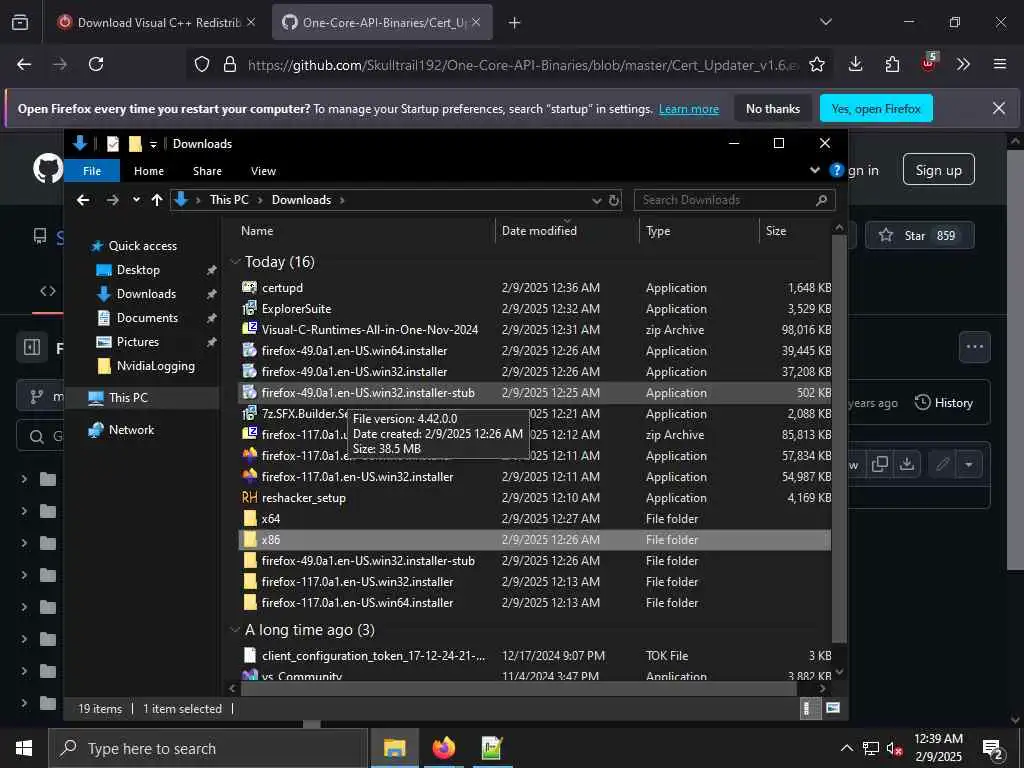Click muted volume tray icon

point(893,748)
